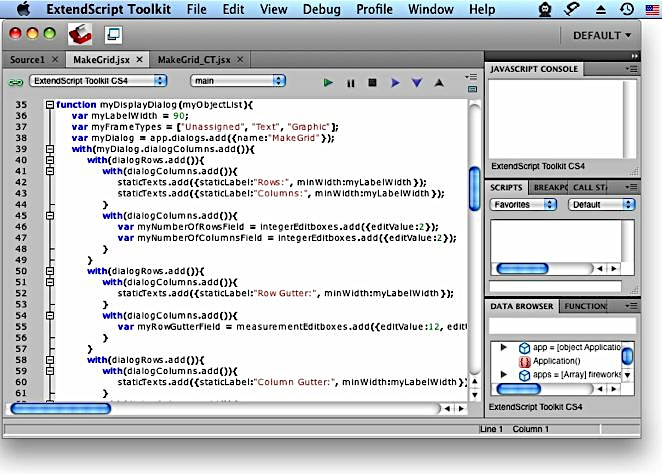
Task: Click the Time Machine clock icon
Action: click(x=627, y=9)
